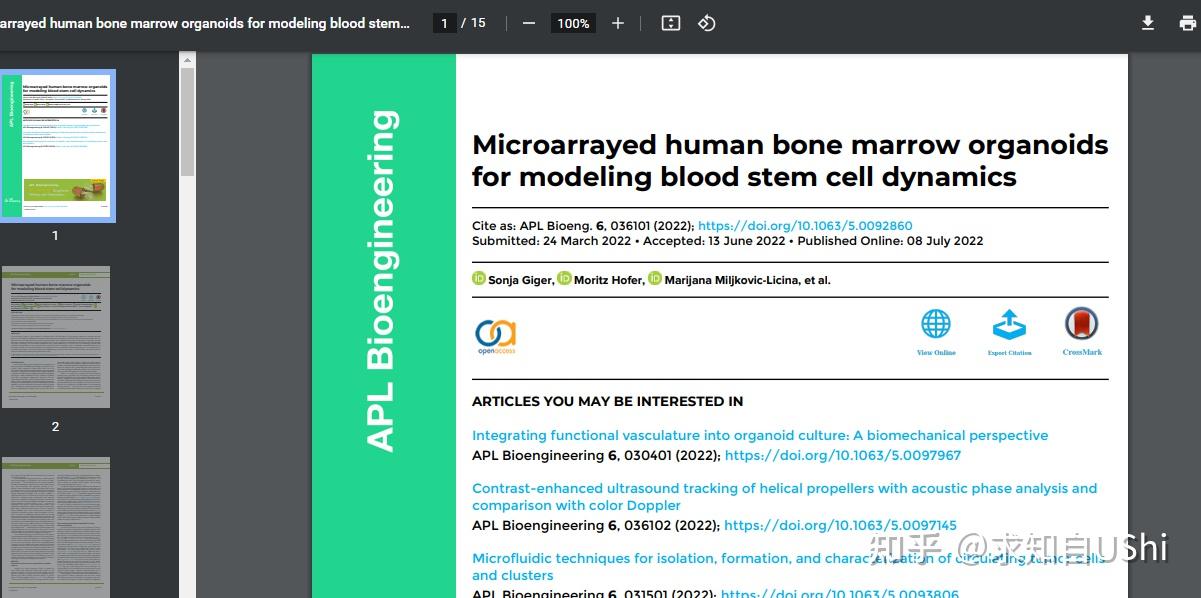Click the 100% zoom level field
The width and height of the screenshot is (1201, 598).
pyautogui.click(x=573, y=23)
